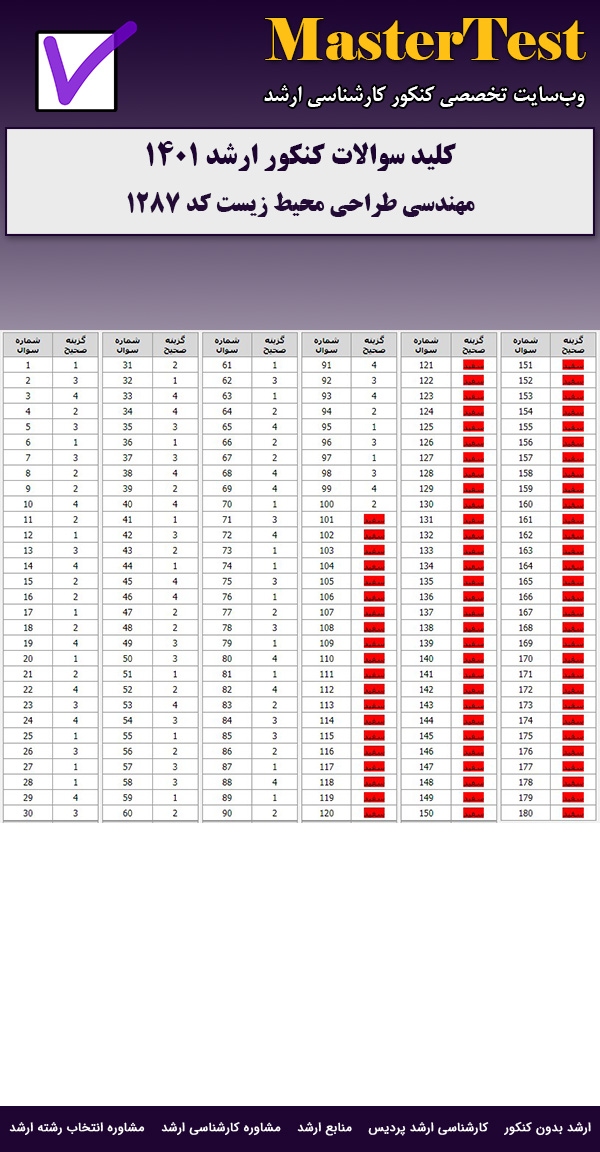Open the ارشد بدون کنکور footer link

tap(547, 1127)
